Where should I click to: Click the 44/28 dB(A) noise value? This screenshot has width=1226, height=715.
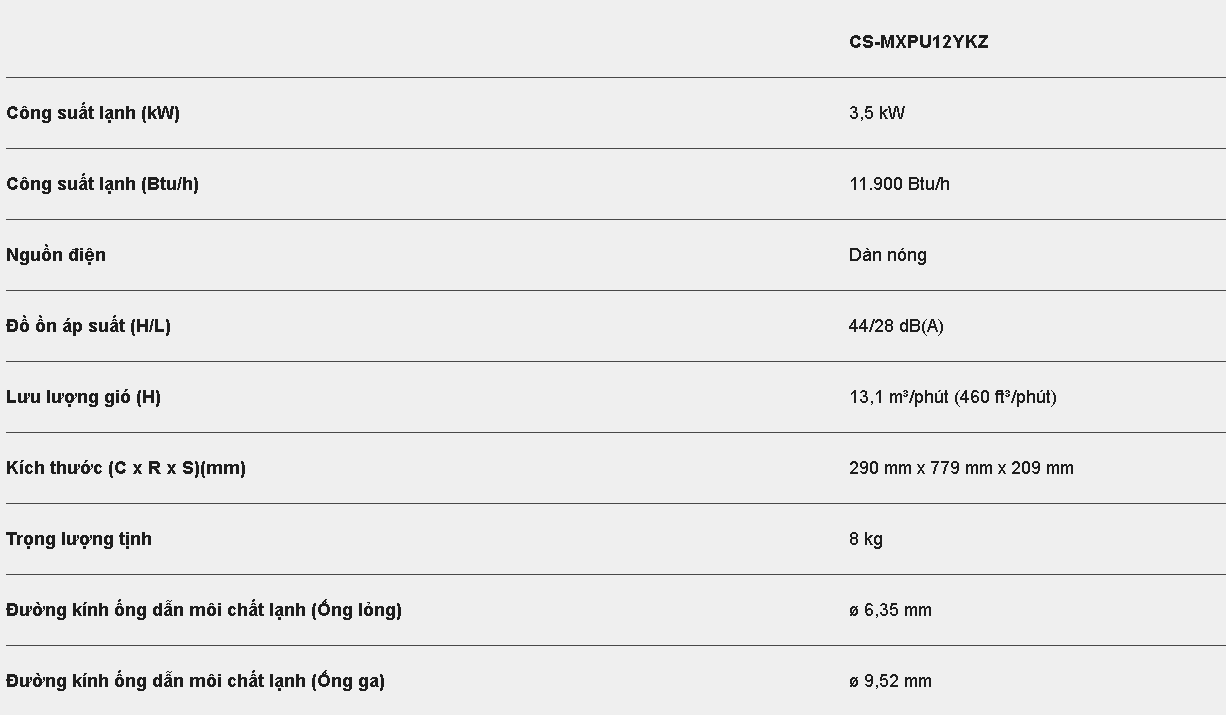point(896,326)
